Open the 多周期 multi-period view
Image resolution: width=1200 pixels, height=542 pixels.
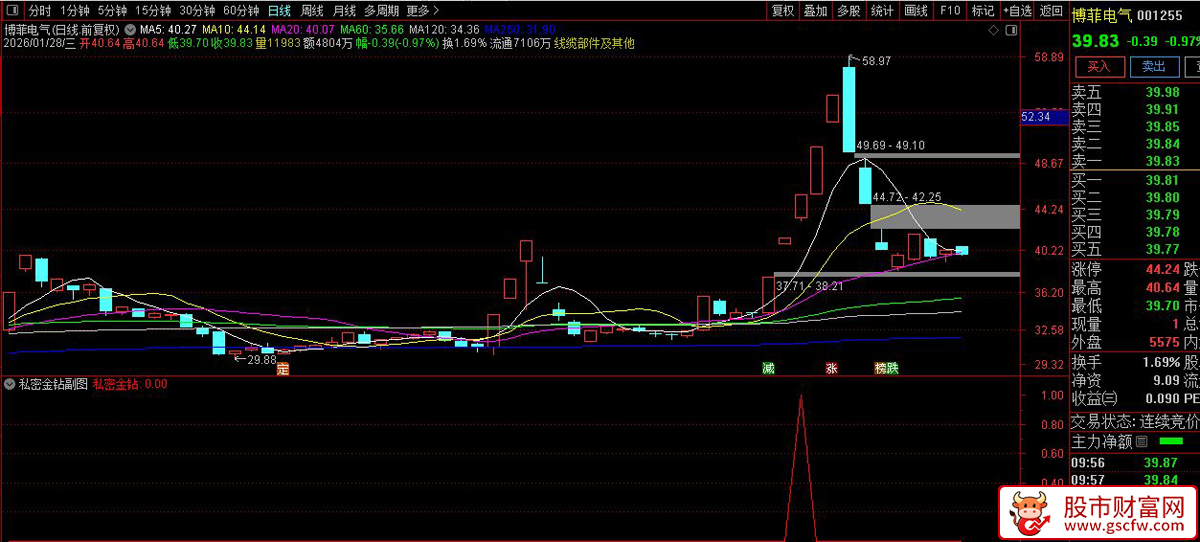(x=381, y=11)
